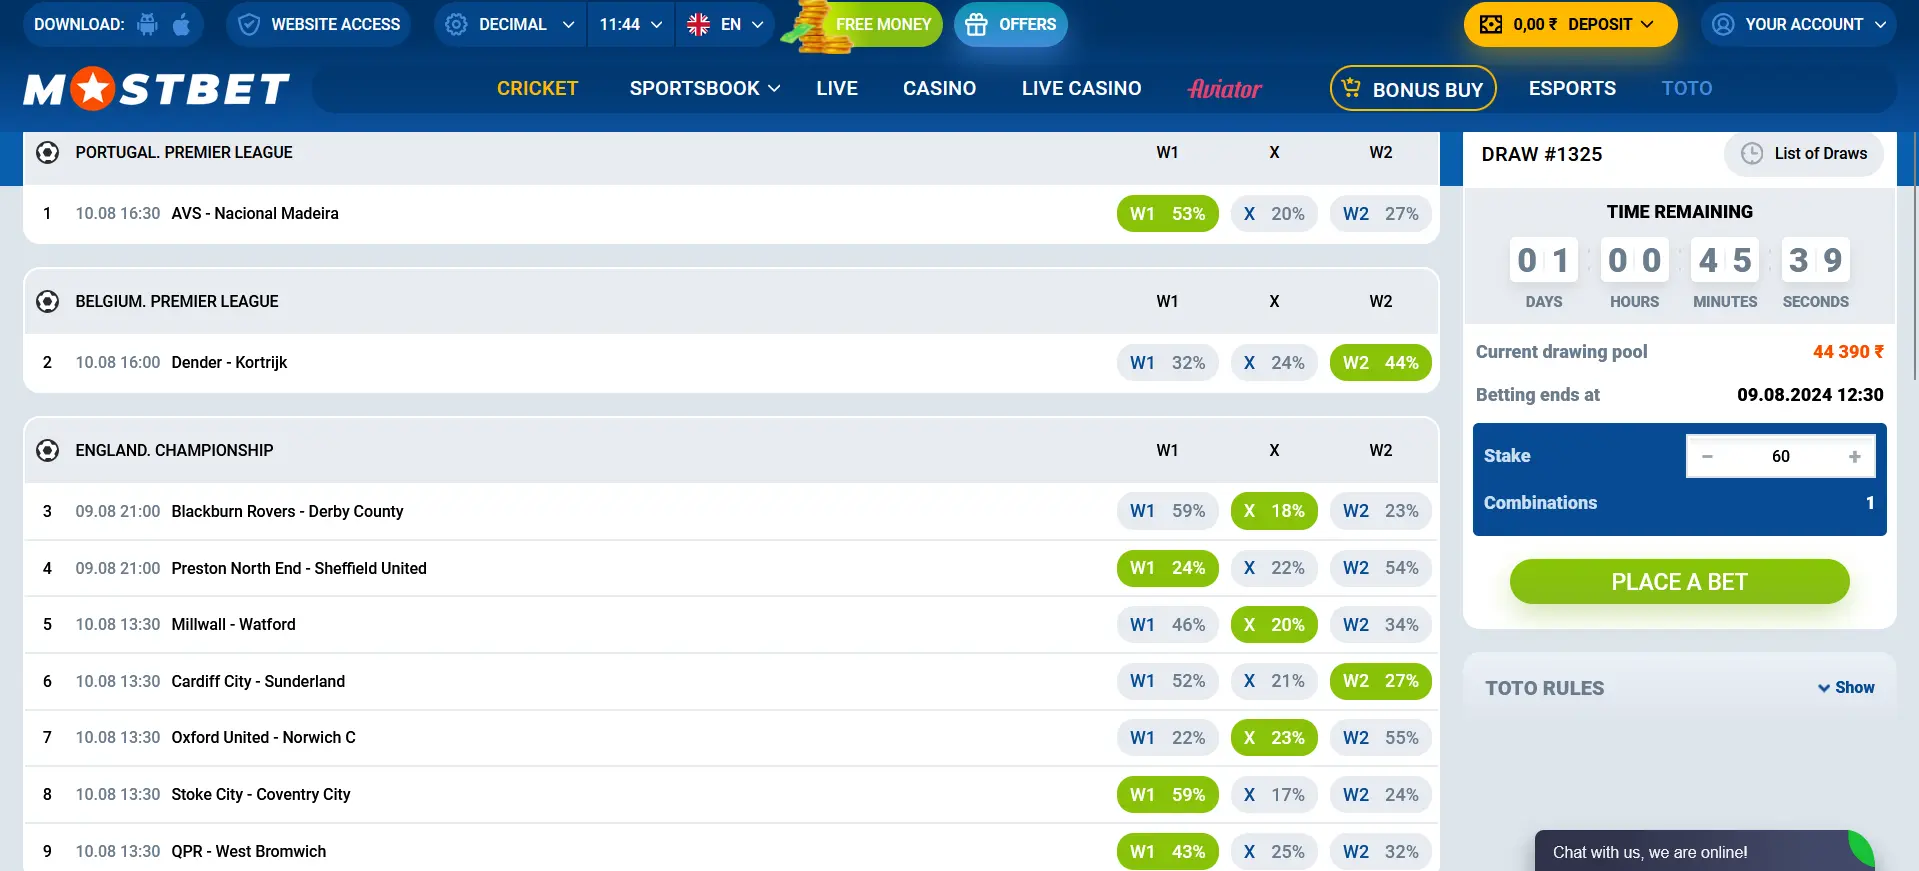Select W2 54% for Preston North End - Sheffield United
Viewport: 1919px width, 871px height.
click(1381, 568)
